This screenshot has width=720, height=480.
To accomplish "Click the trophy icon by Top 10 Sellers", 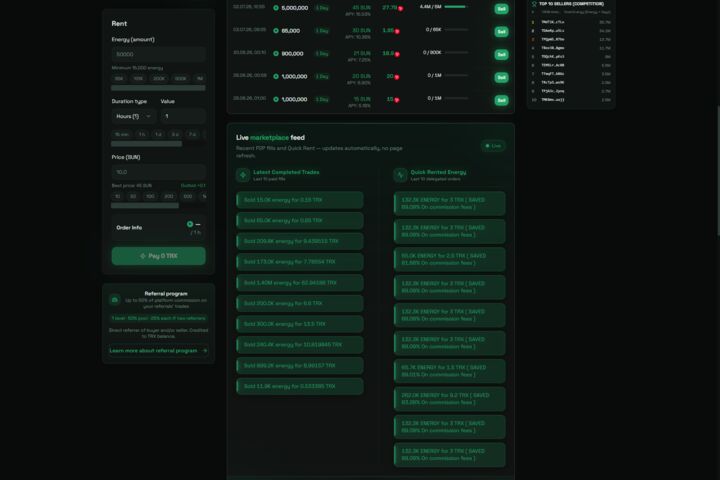I will click(534, 4).
